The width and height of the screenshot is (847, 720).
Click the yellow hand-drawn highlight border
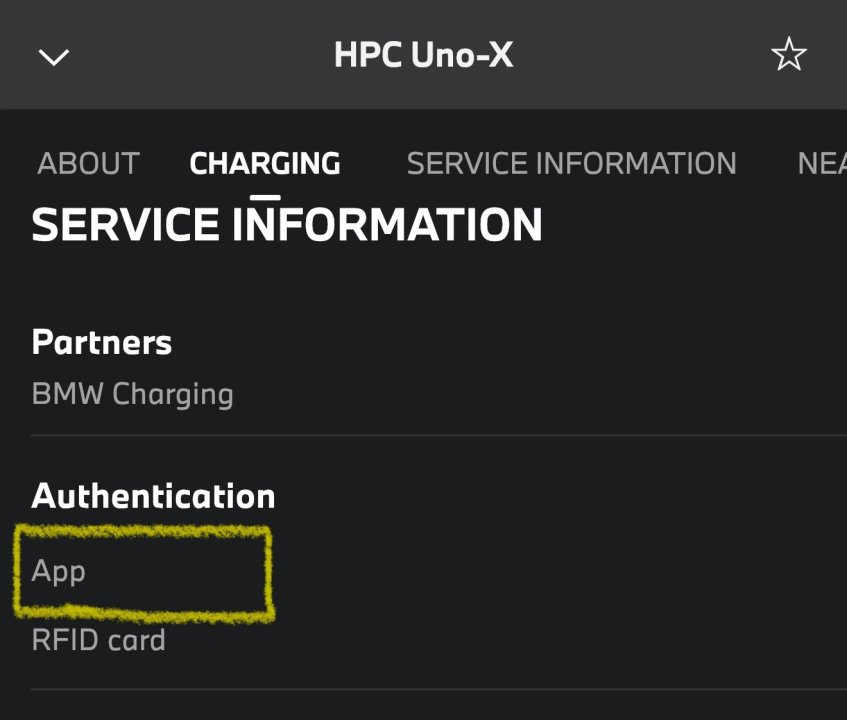tap(268, 570)
